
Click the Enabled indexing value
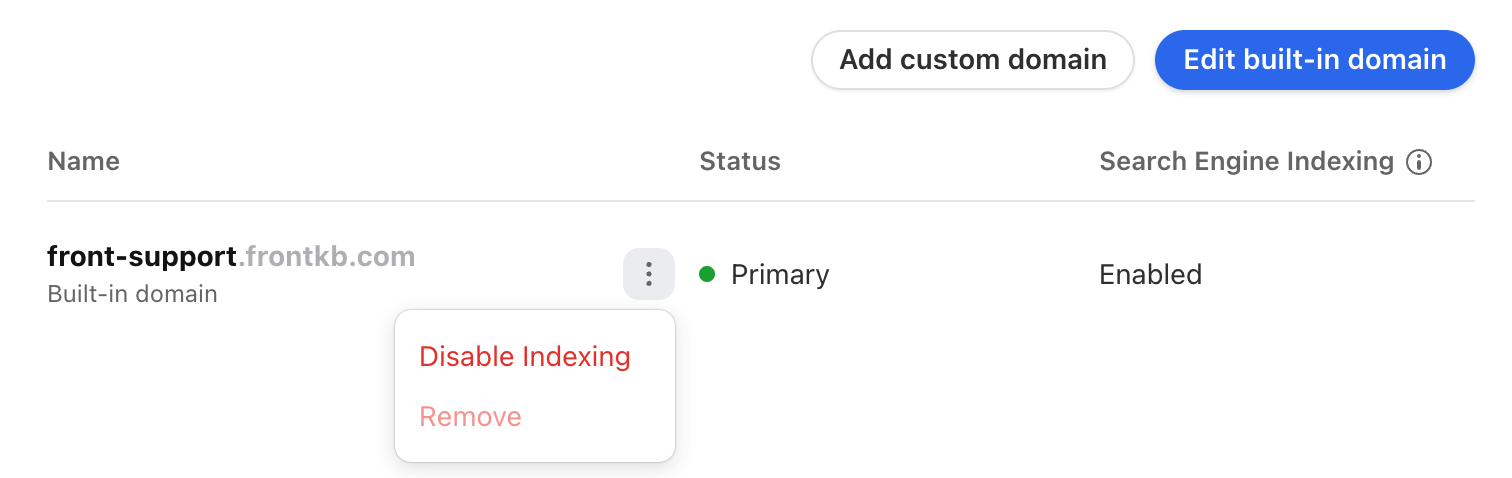click(1151, 274)
